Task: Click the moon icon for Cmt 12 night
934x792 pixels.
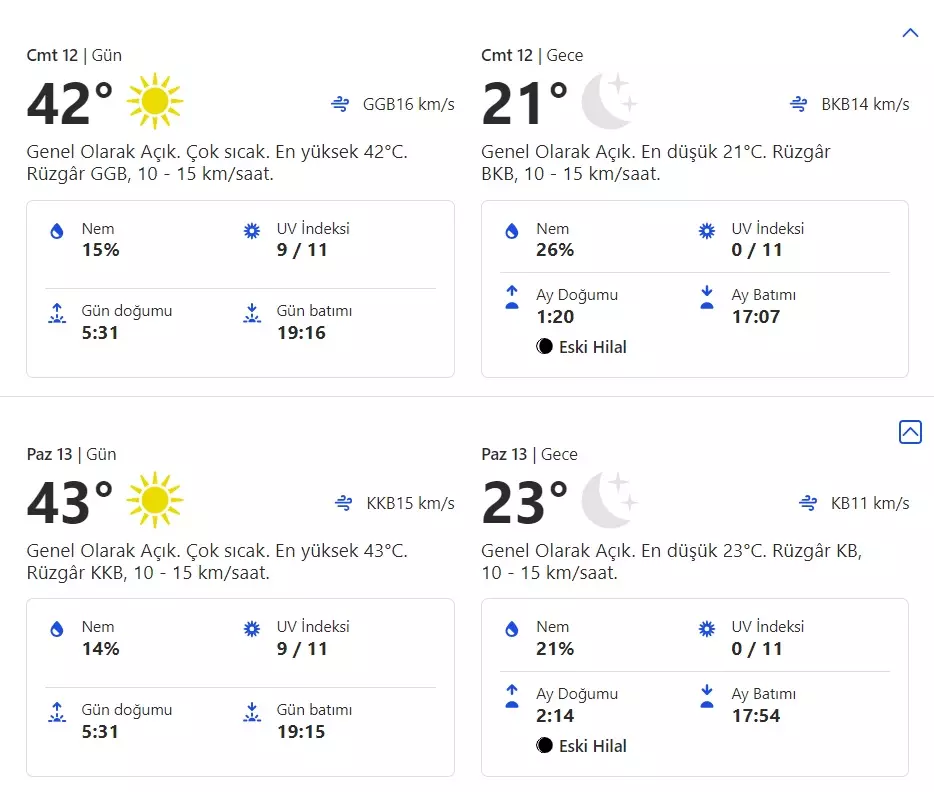Action: click(609, 101)
